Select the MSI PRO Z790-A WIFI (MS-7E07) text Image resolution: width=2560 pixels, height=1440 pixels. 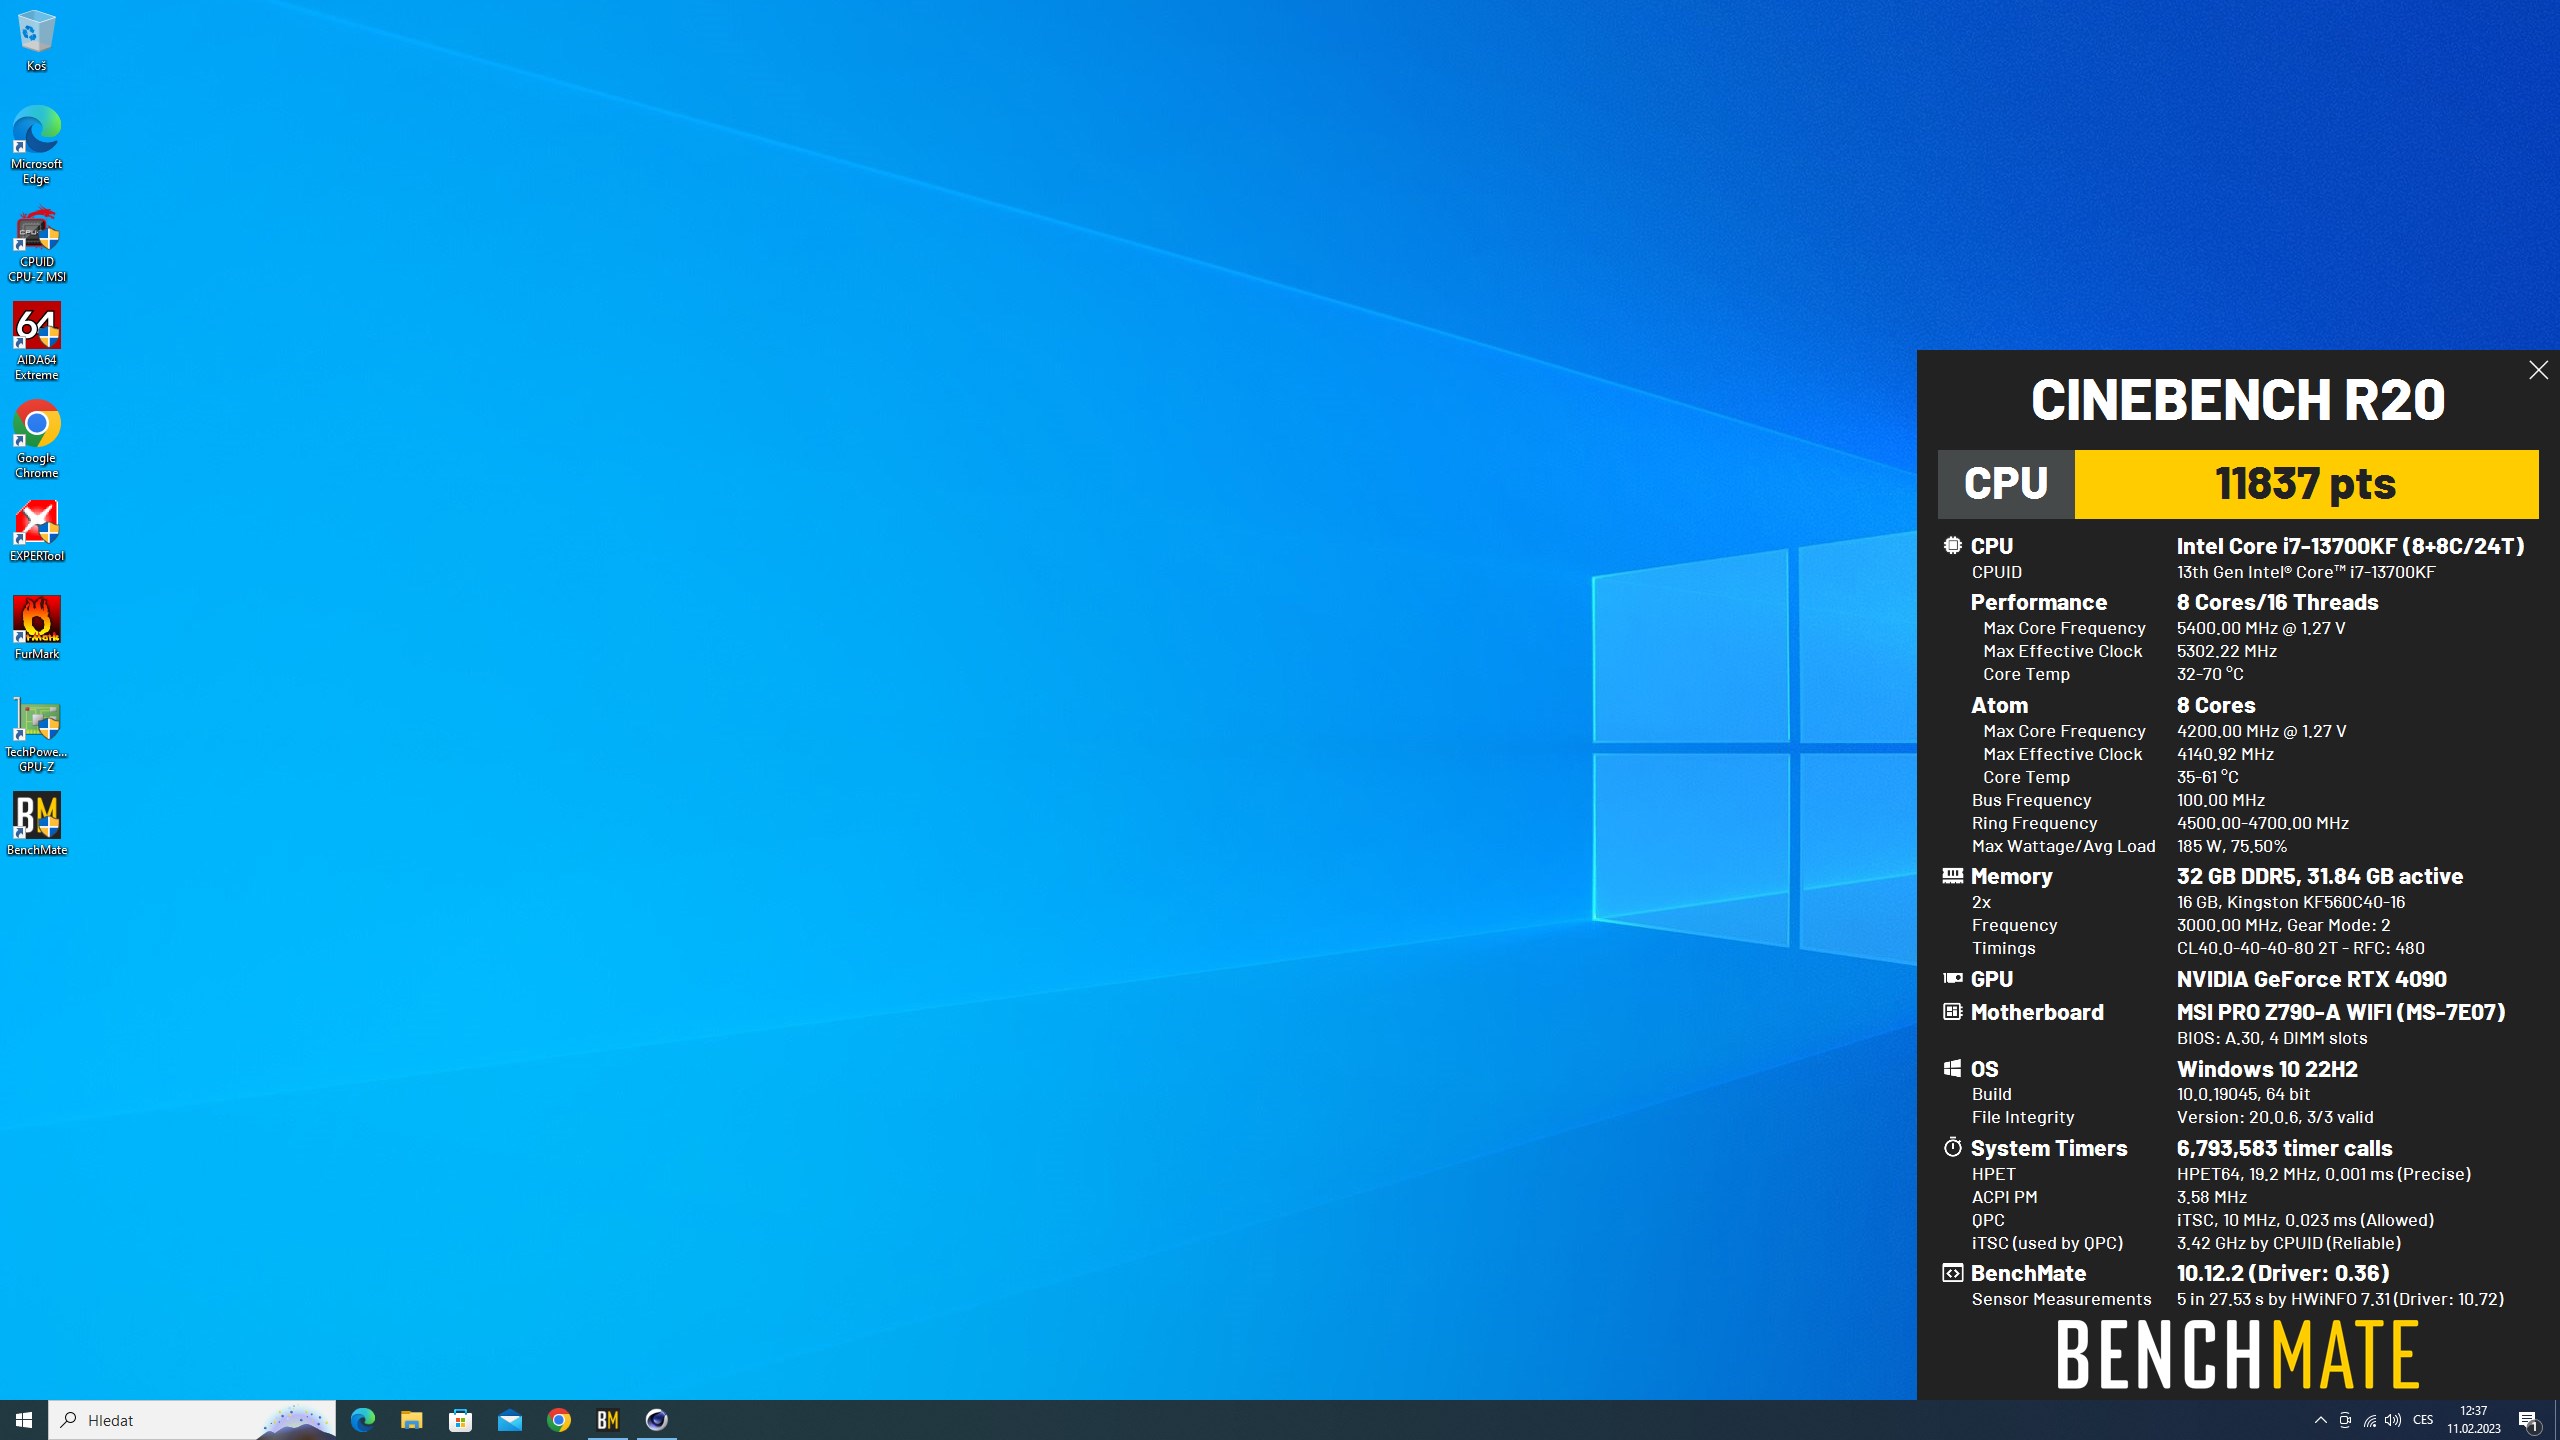click(2341, 1012)
